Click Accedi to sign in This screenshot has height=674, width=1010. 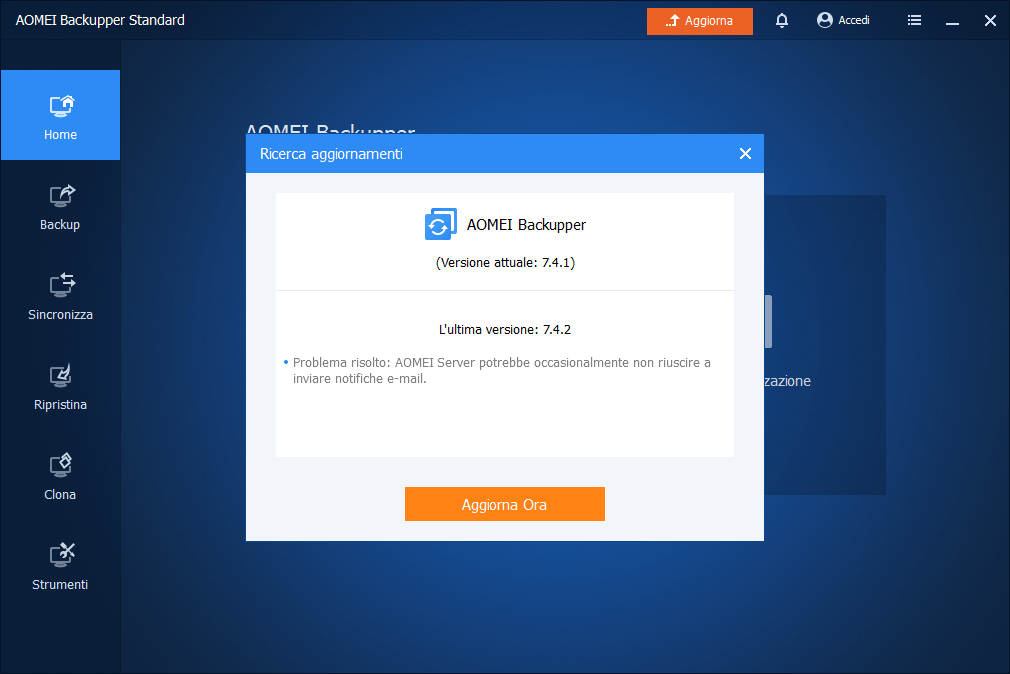[x=843, y=21]
